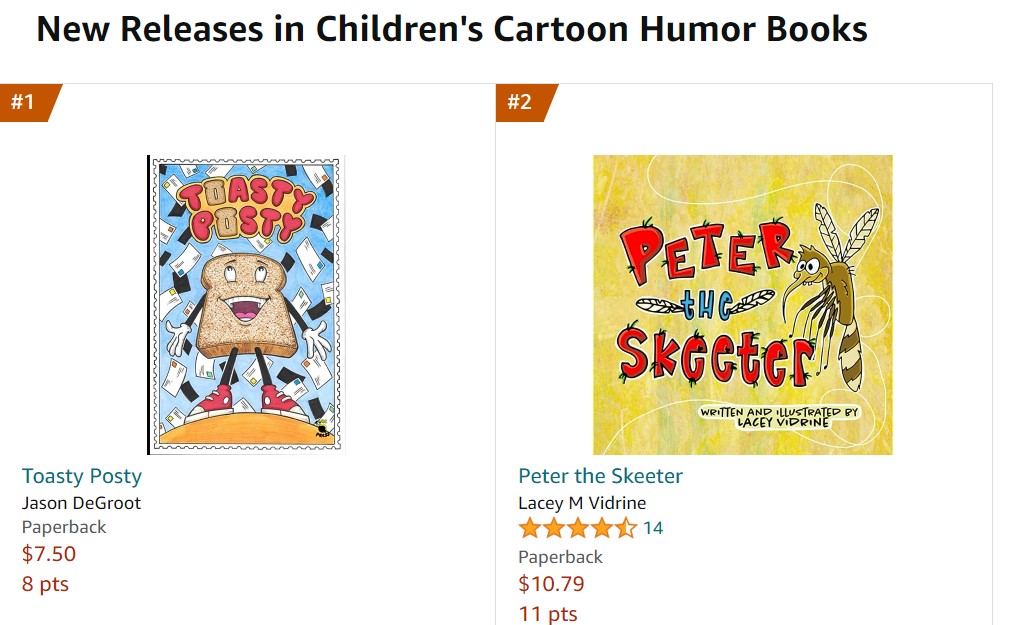Select author Lacey M Vidrine

click(582, 503)
